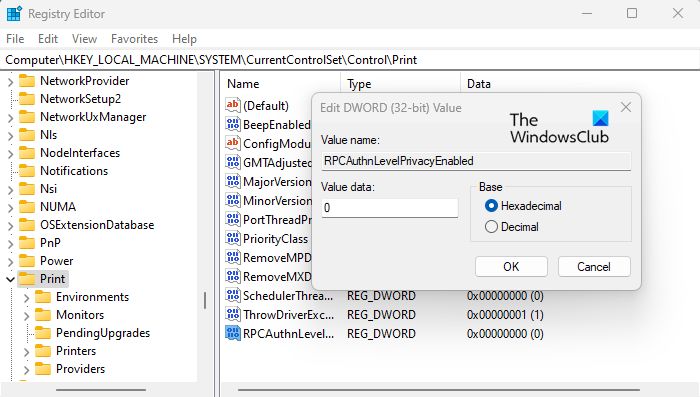Select the OSExtensionDatabase tree key
The image size is (700, 397).
[x=97, y=225]
